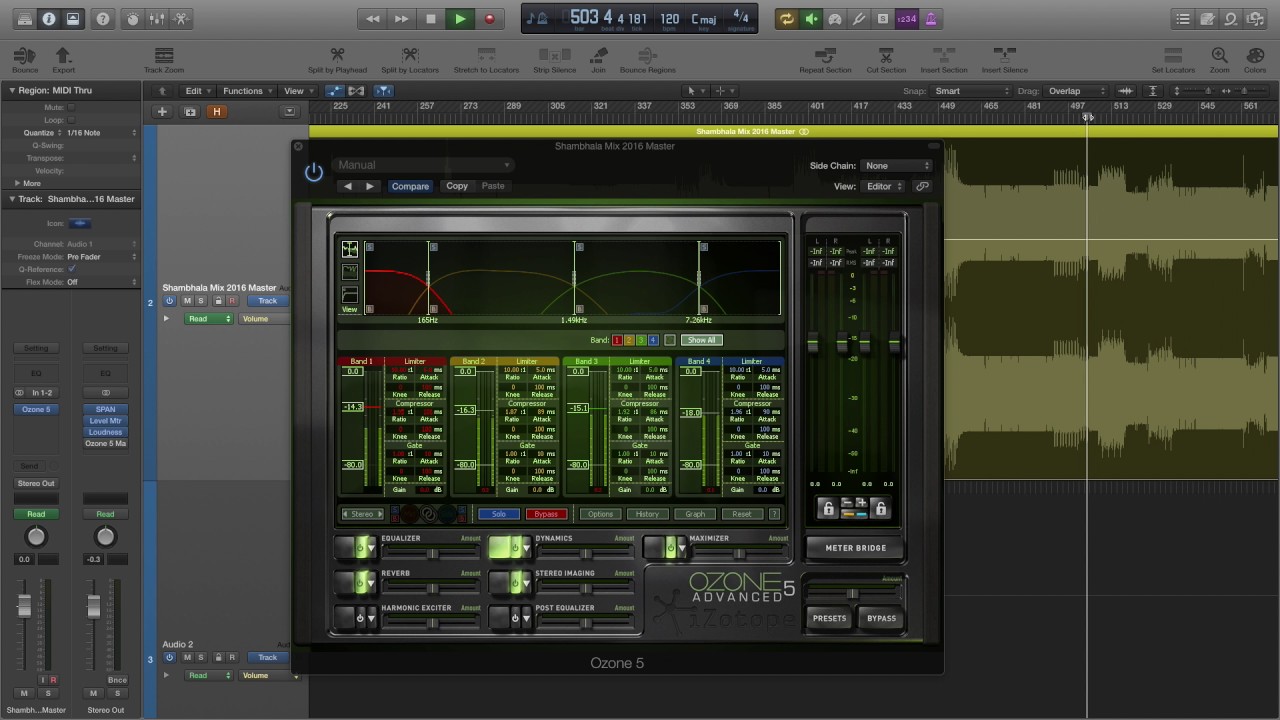Toggle Count-in 1234 button
1280x720 pixels.
pos(907,19)
